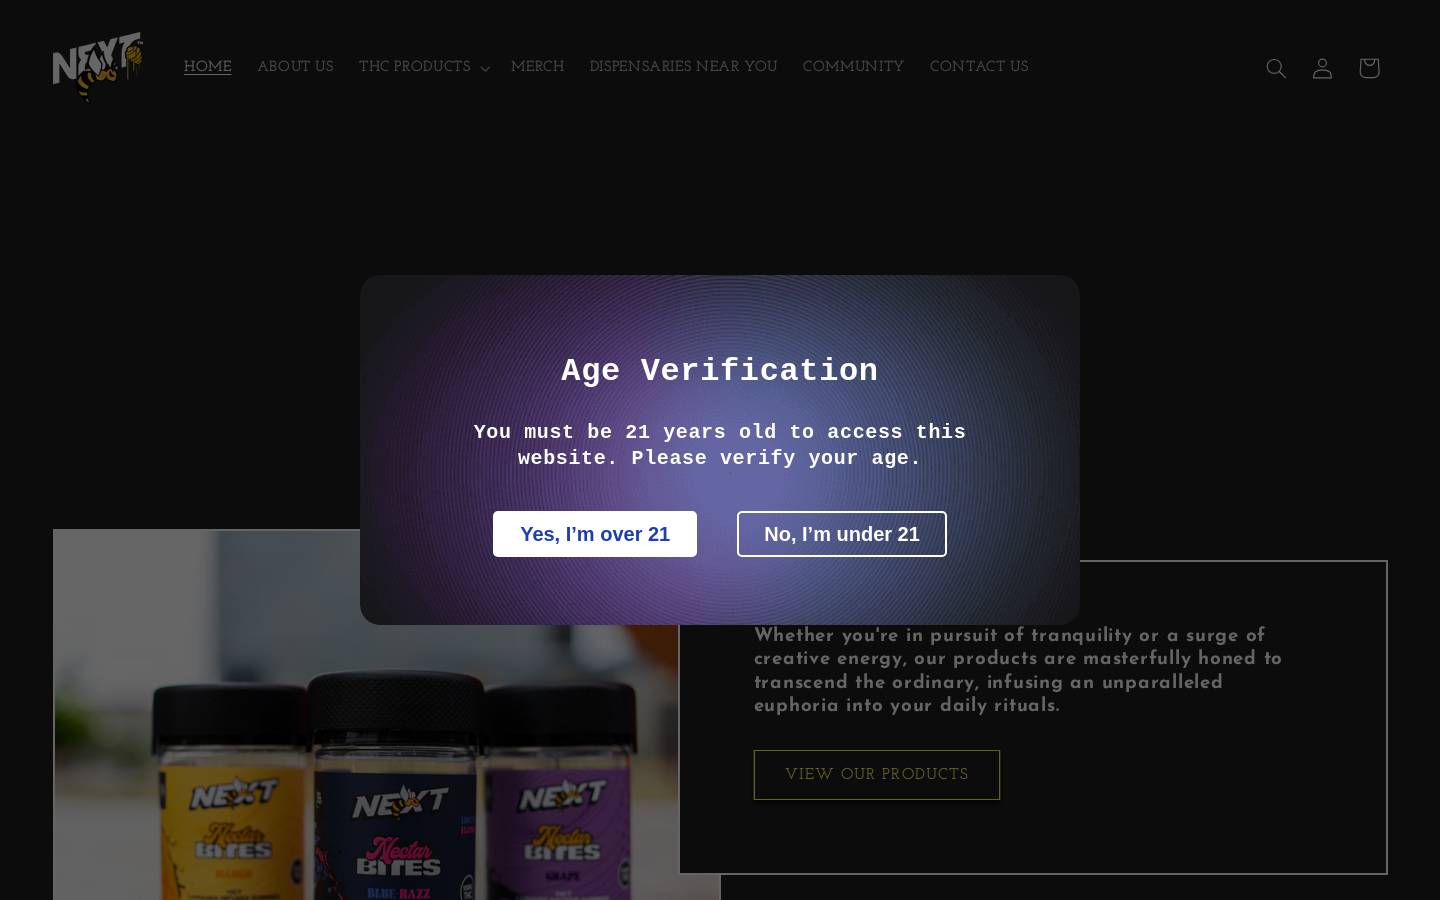Confirm Yes, I'm over 21

pyautogui.click(x=595, y=534)
